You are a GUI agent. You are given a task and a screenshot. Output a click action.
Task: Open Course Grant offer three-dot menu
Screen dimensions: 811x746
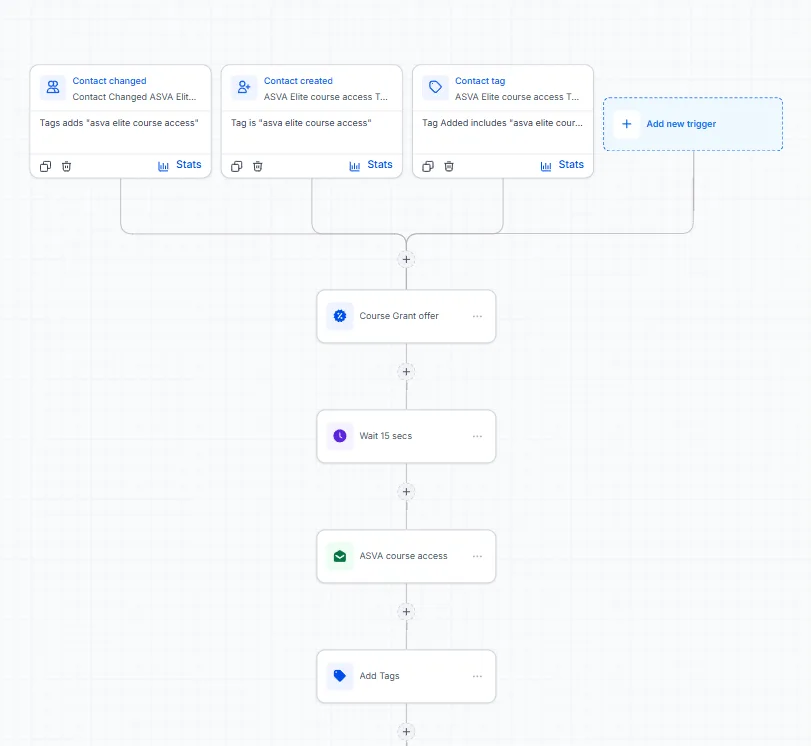click(477, 316)
